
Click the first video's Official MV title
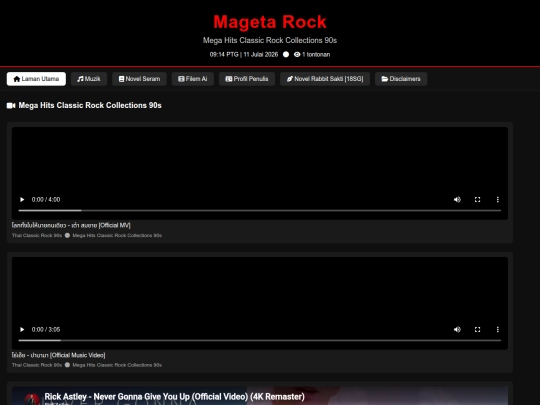pyautogui.click(x=71, y=225)
